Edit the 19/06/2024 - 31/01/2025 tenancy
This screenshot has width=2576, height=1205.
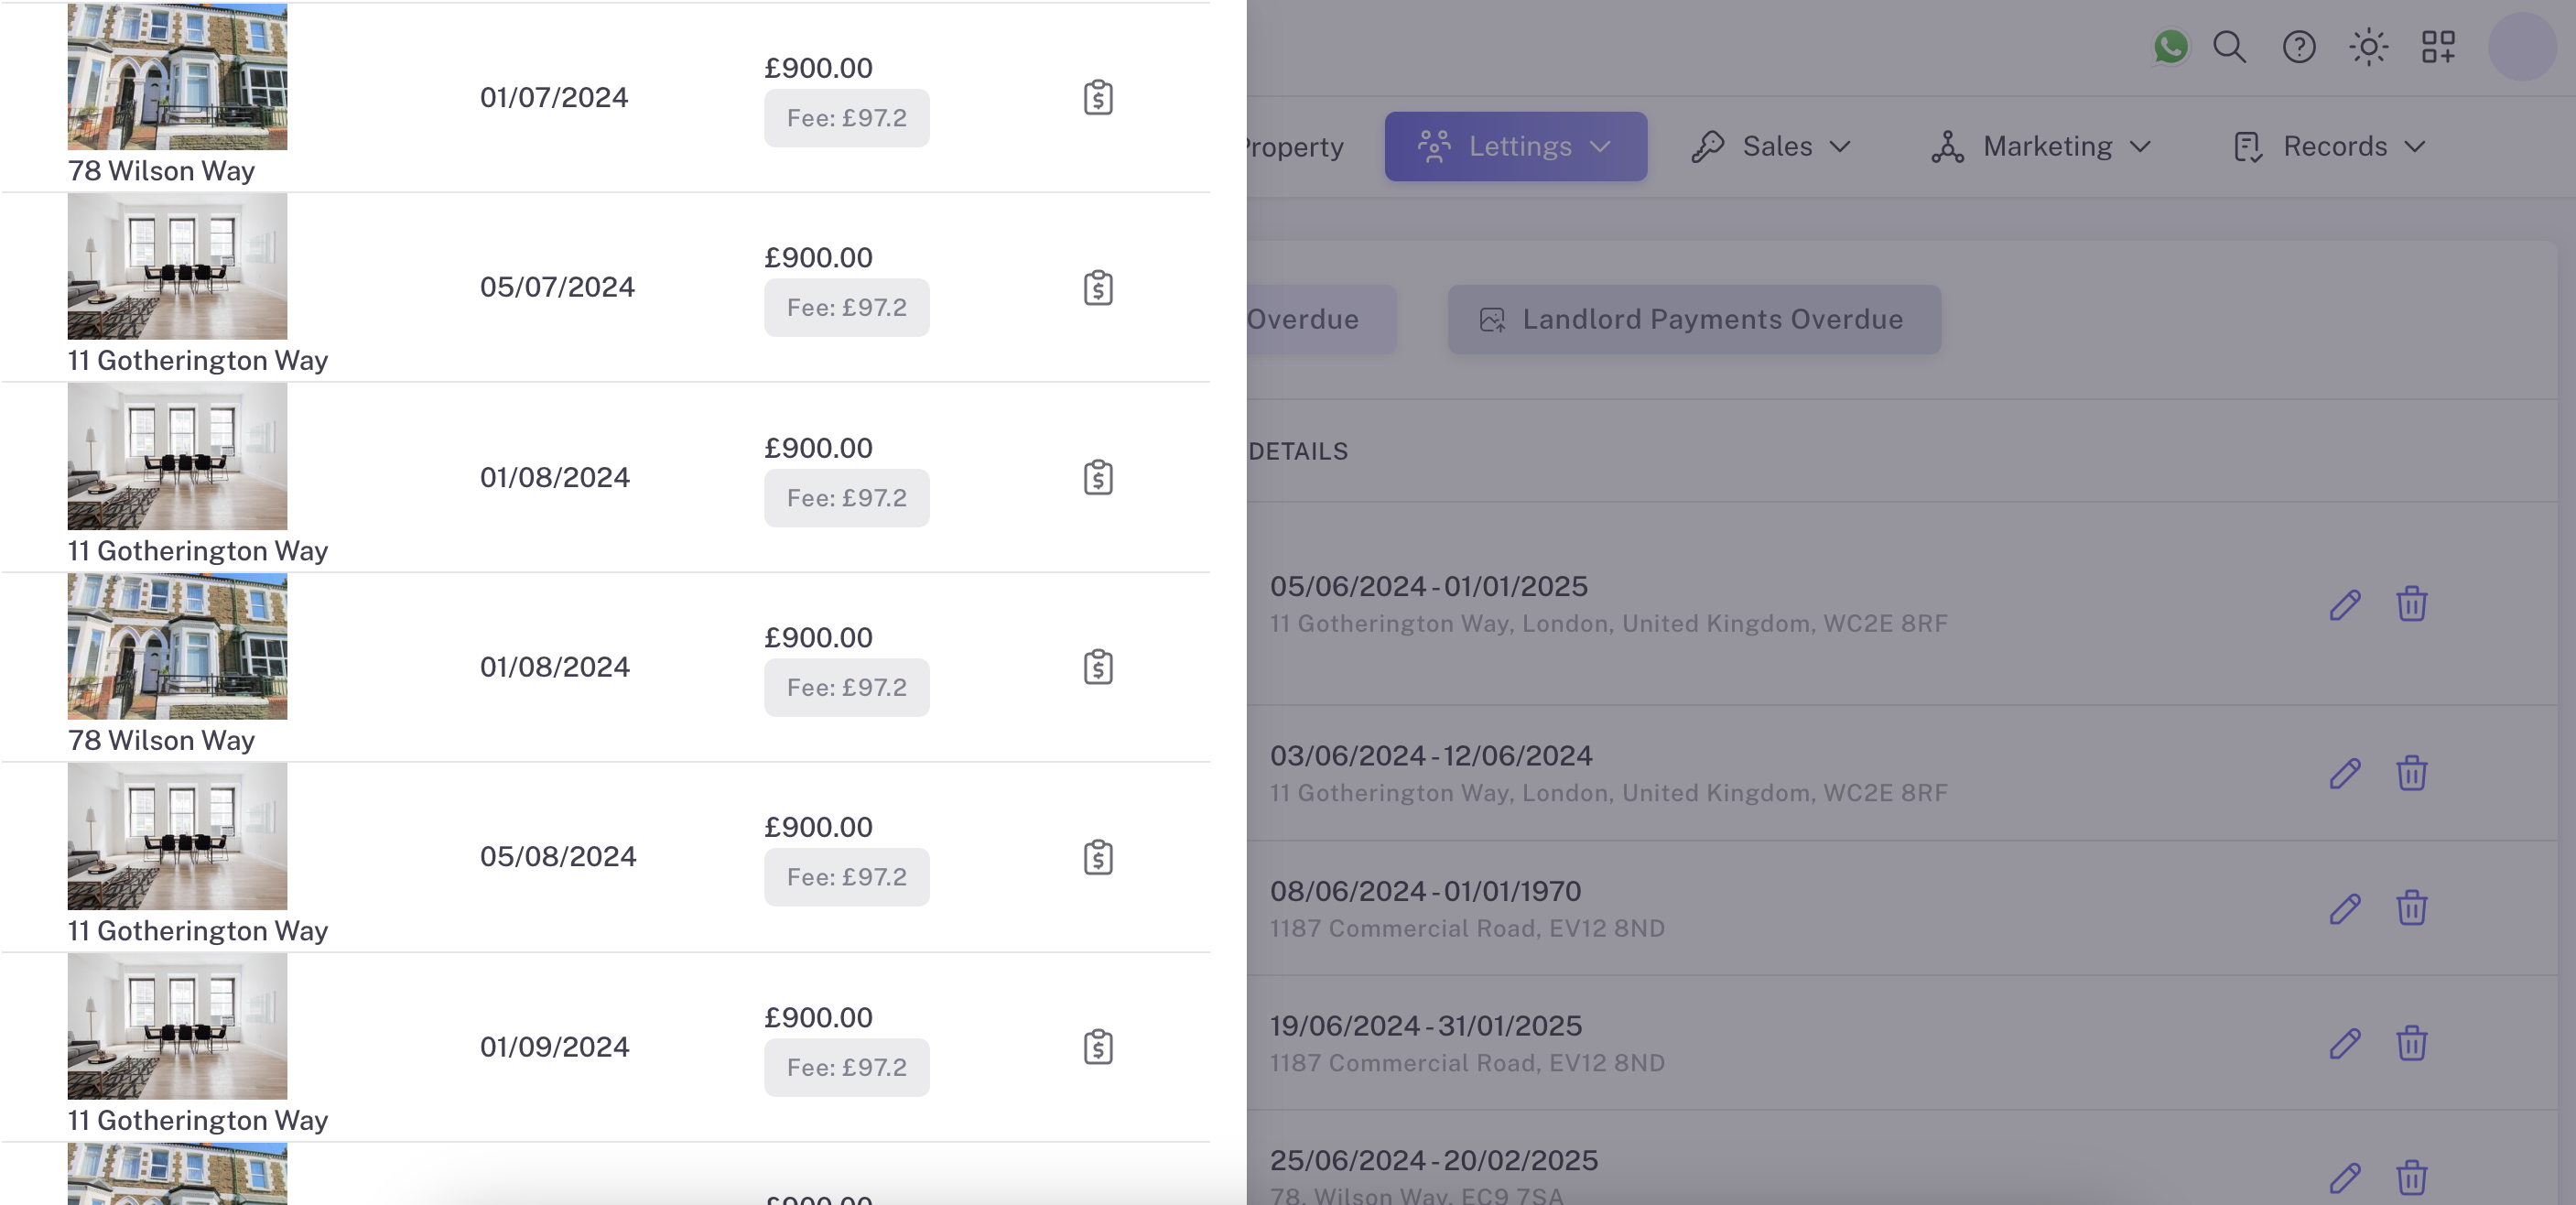2344,1043
